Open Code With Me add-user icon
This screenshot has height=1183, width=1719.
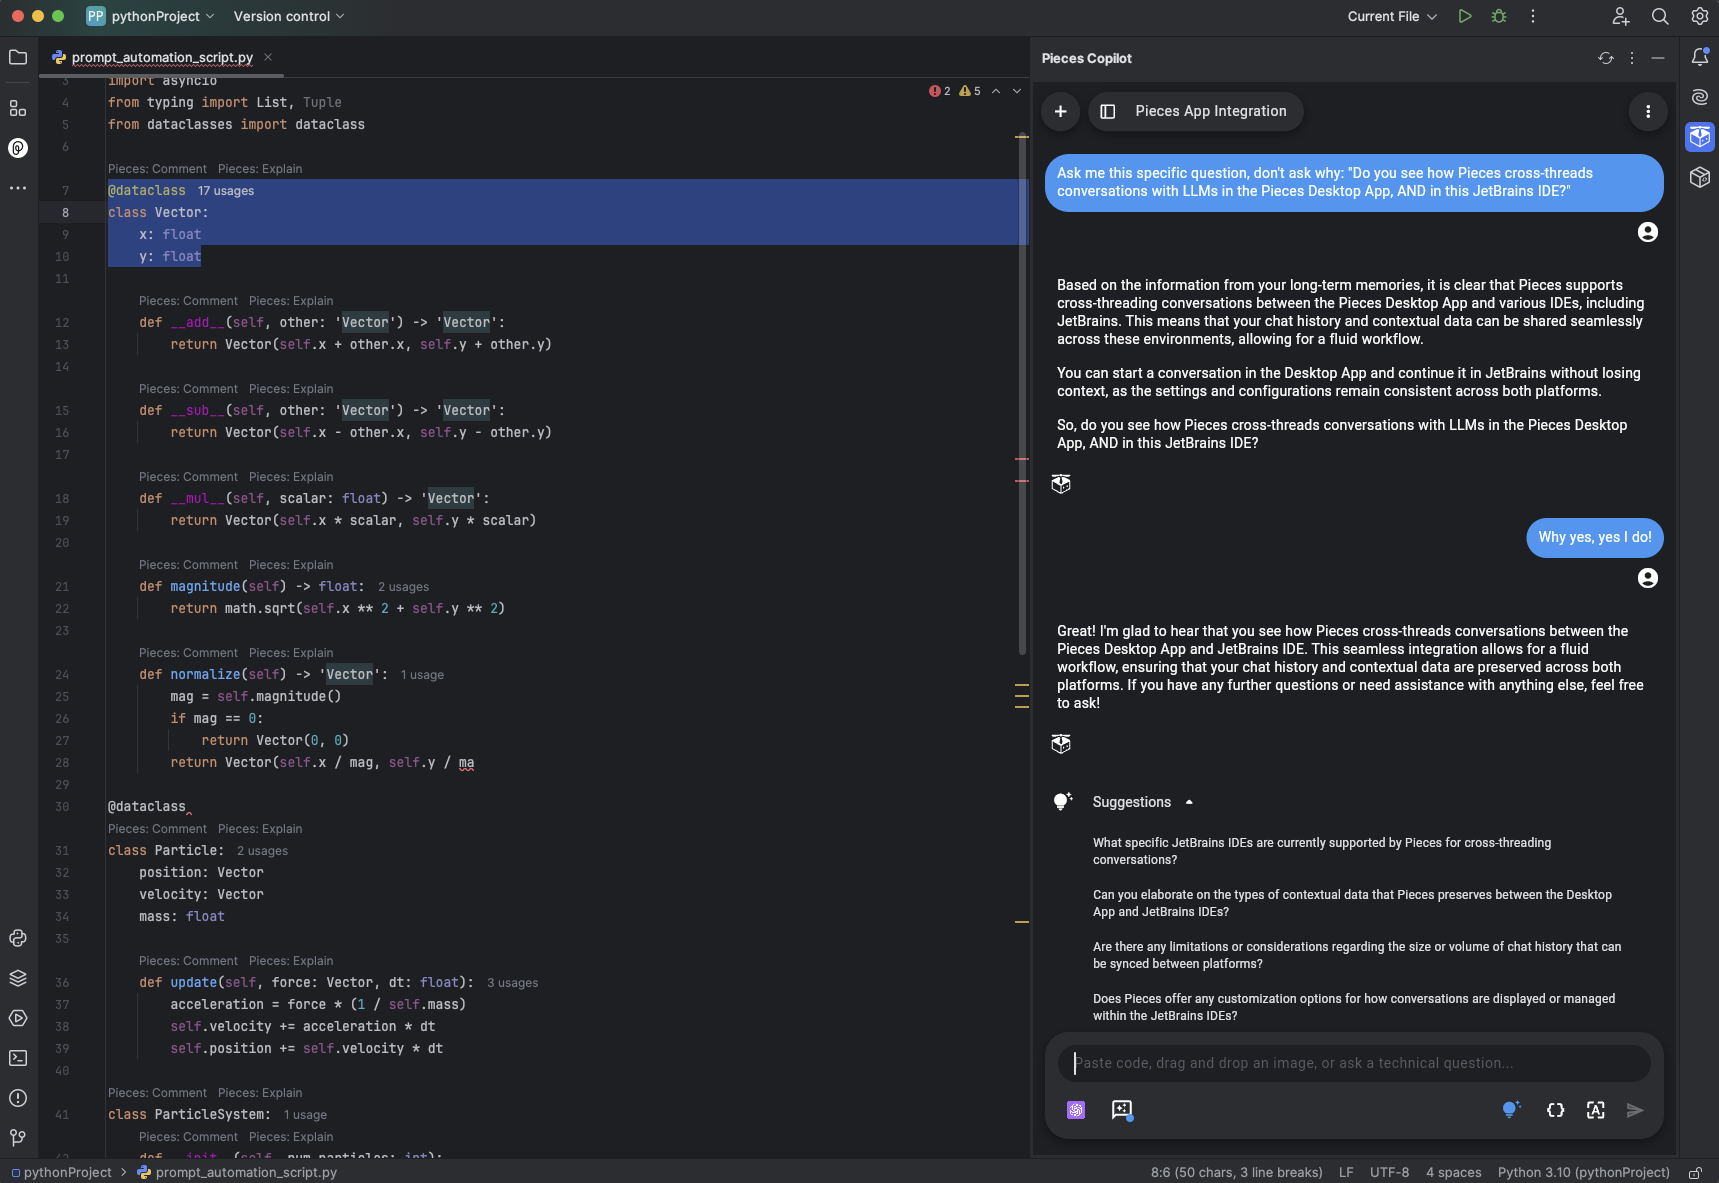[x=1621, y=16]
